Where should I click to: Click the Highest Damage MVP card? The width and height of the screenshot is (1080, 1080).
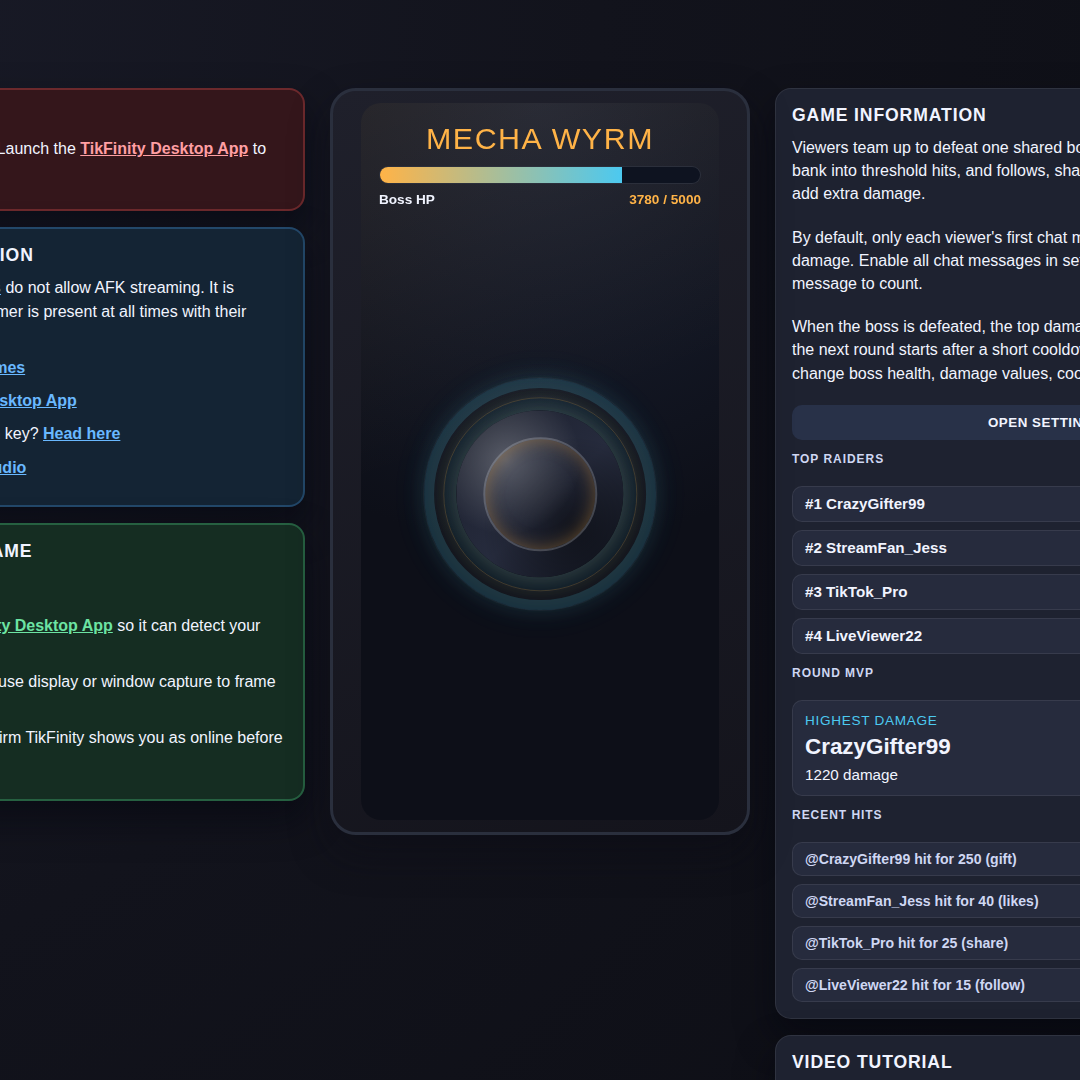click(x=936, y=748)
